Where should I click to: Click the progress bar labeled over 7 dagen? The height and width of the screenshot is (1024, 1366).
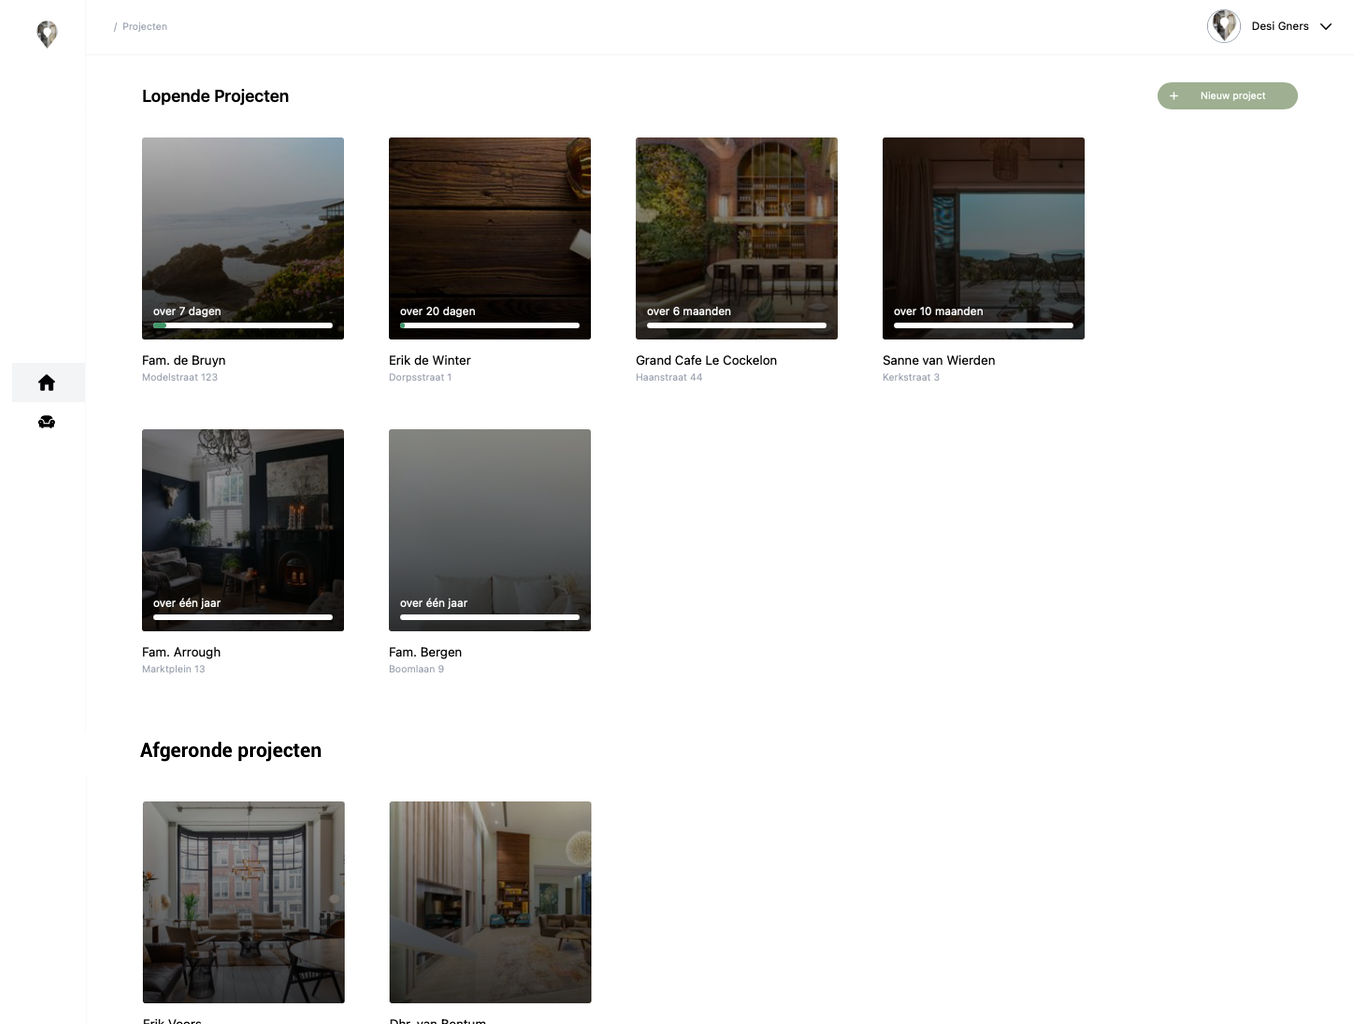coord(243,325)
